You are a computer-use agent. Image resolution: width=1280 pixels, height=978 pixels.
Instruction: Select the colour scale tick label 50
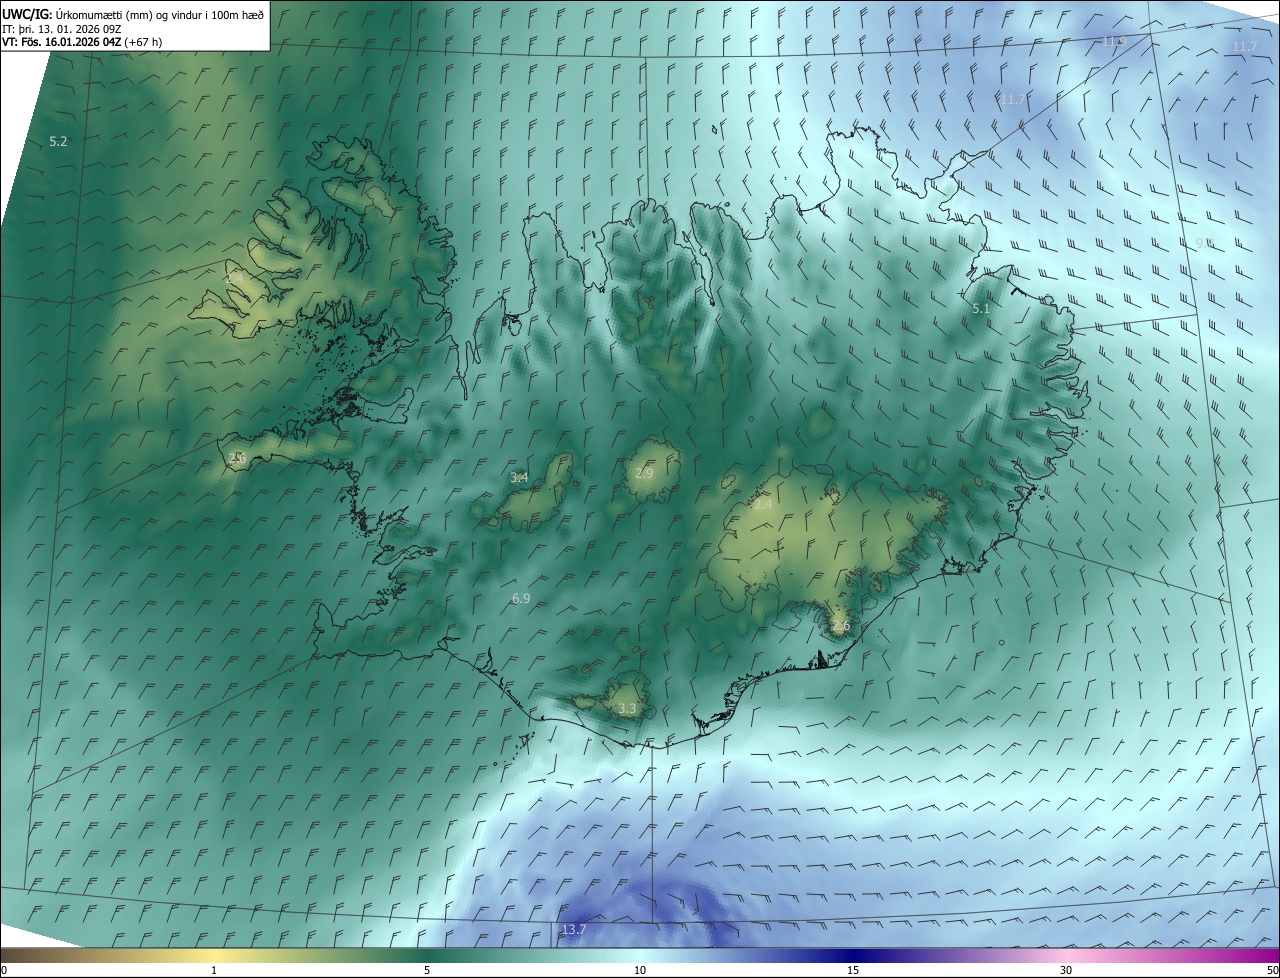point(1272,970)
